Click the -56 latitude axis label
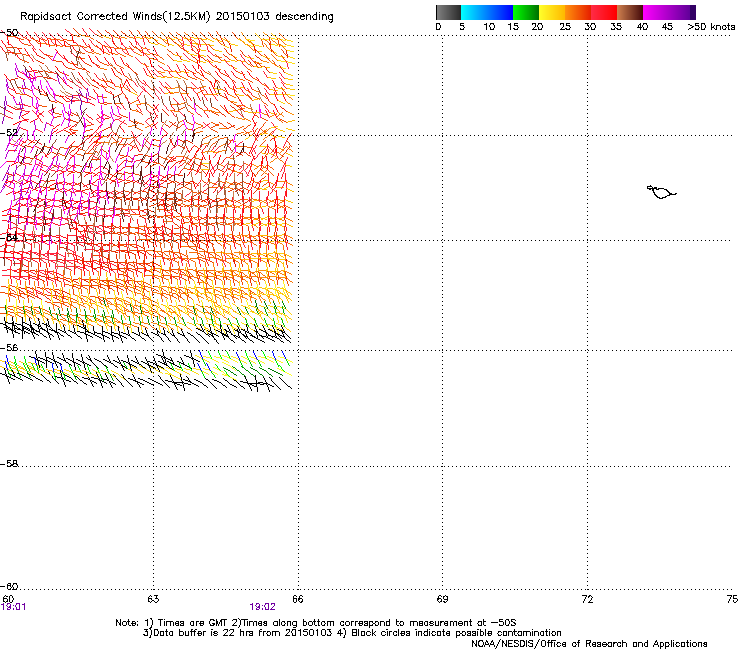Image resolution: width=740 pixels, height=650 pixels. tap(9, 347)
